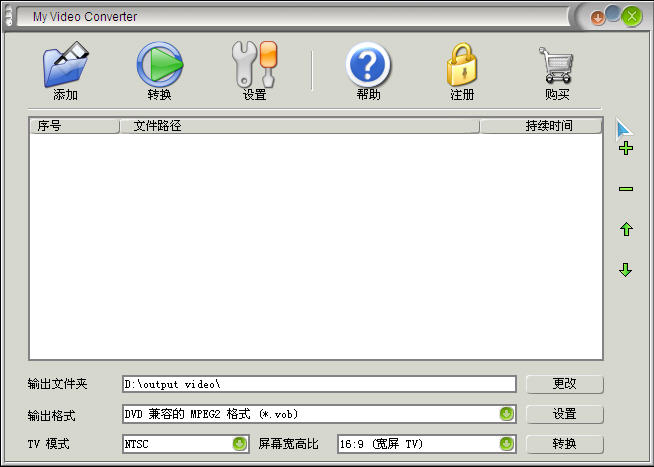
Task: Click the 持续时间 column header
Action: click(x=541, y=126)
